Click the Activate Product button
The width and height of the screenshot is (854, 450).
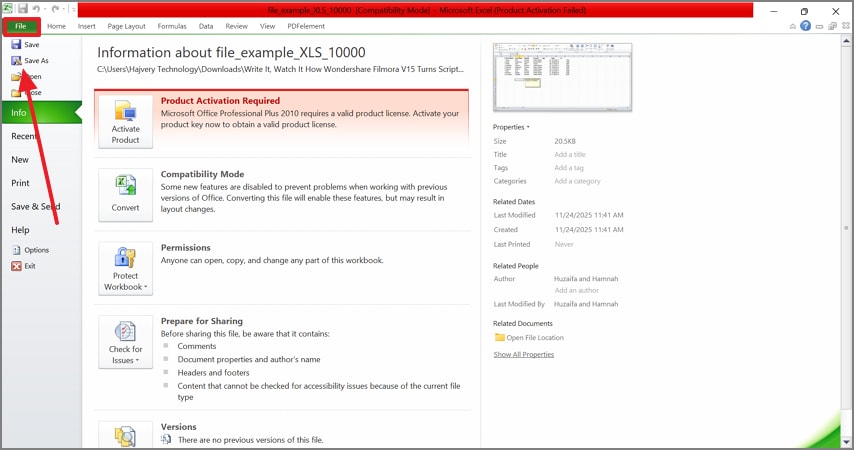[125, 121]
